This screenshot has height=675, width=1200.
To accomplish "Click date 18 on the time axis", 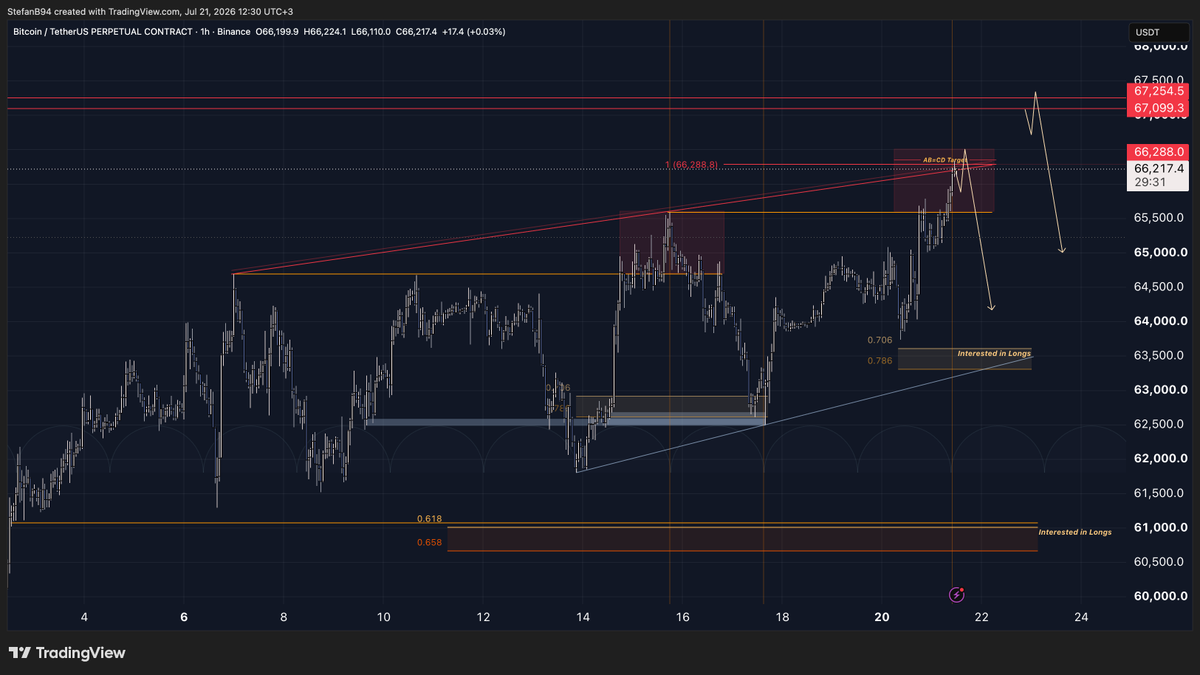I will pyautogui.click(x=782, y=617).
